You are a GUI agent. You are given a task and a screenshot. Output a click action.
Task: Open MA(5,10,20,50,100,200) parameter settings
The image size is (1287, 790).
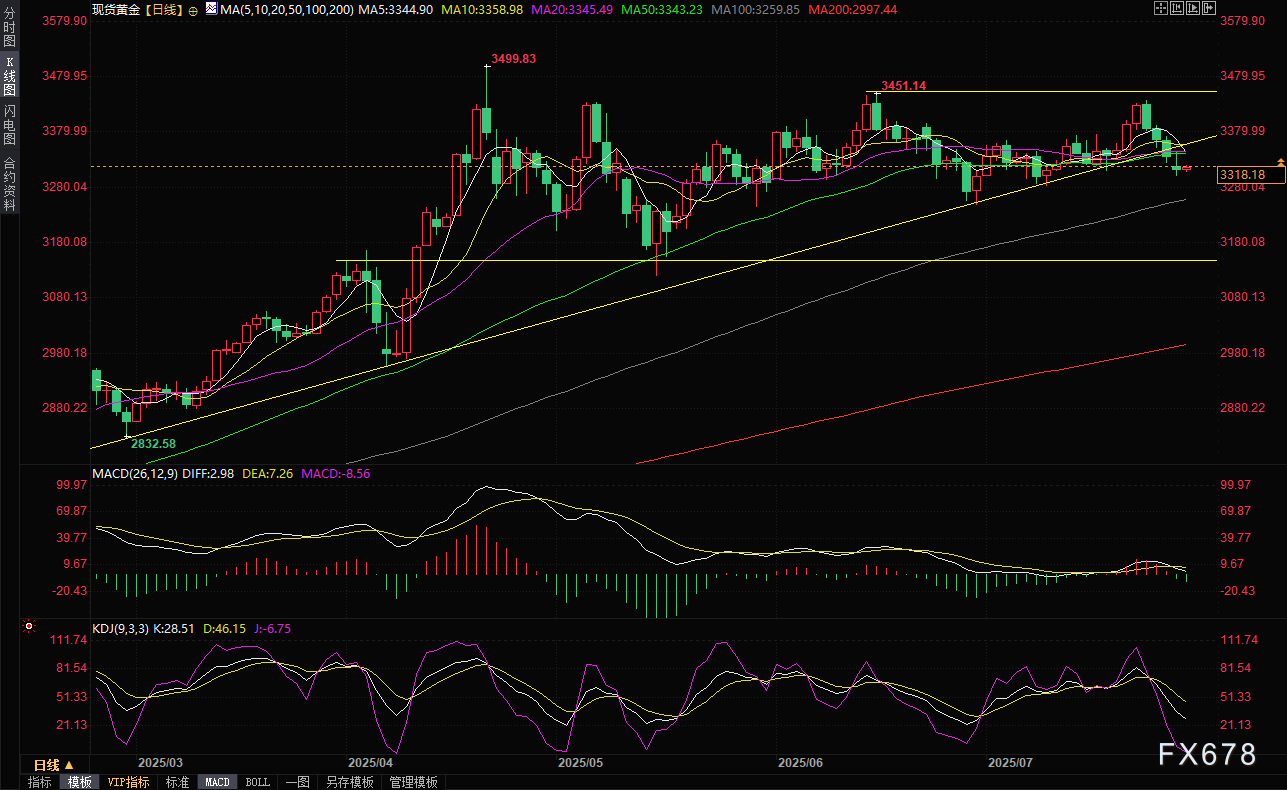(286, 9)
